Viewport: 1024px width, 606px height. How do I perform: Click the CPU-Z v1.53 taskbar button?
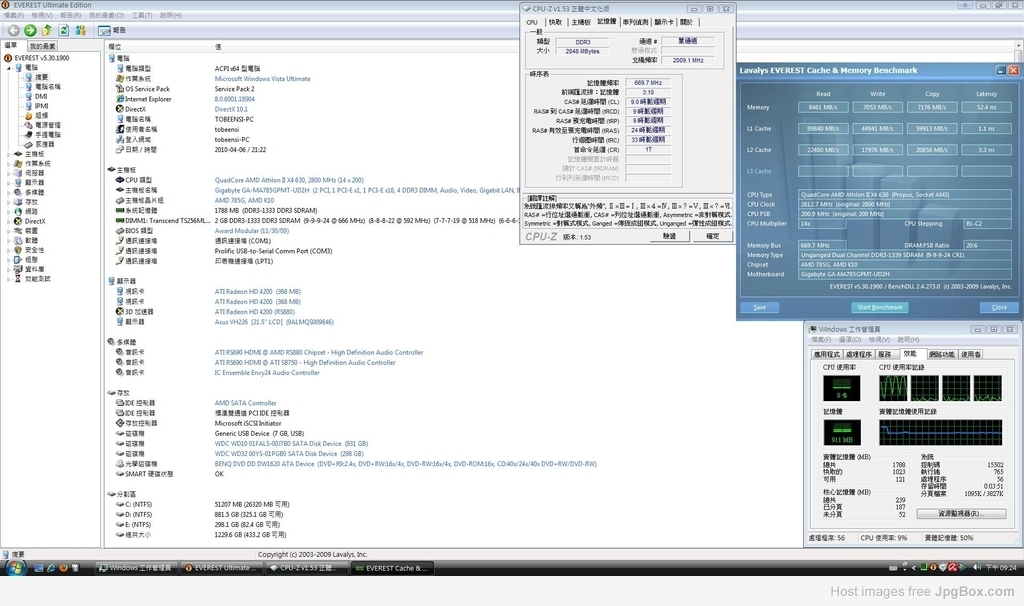[307, 568]
